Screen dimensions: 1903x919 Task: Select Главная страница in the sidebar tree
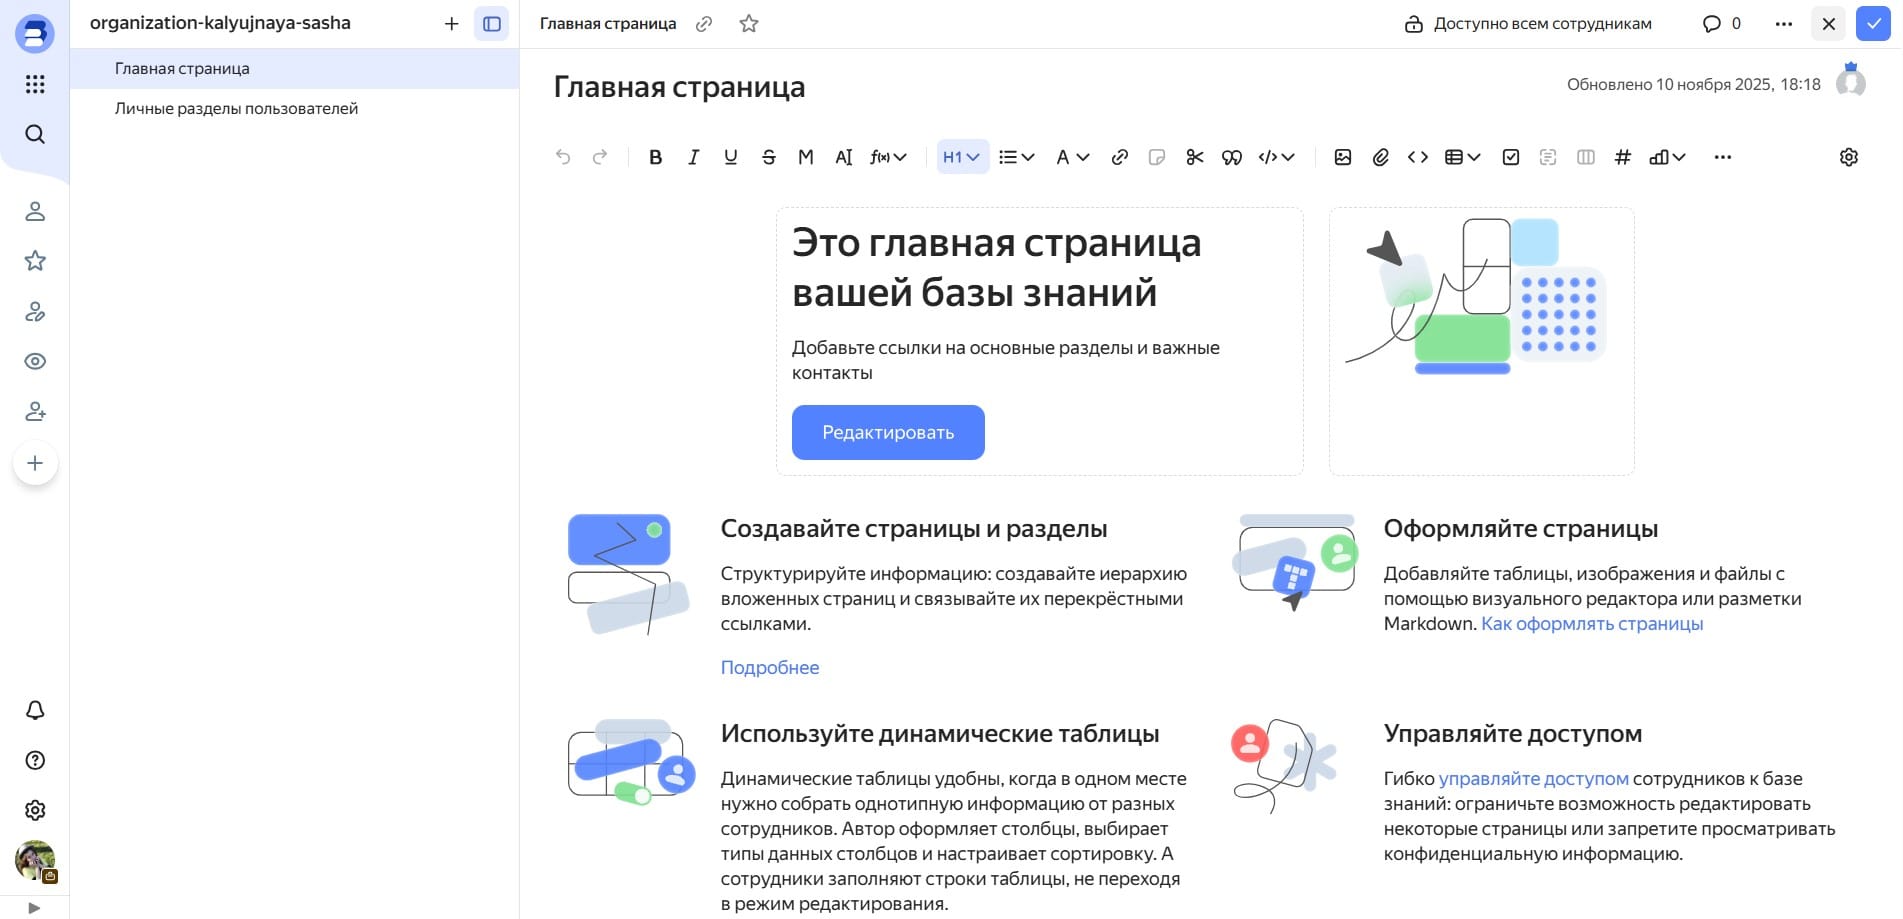(182, 69)
